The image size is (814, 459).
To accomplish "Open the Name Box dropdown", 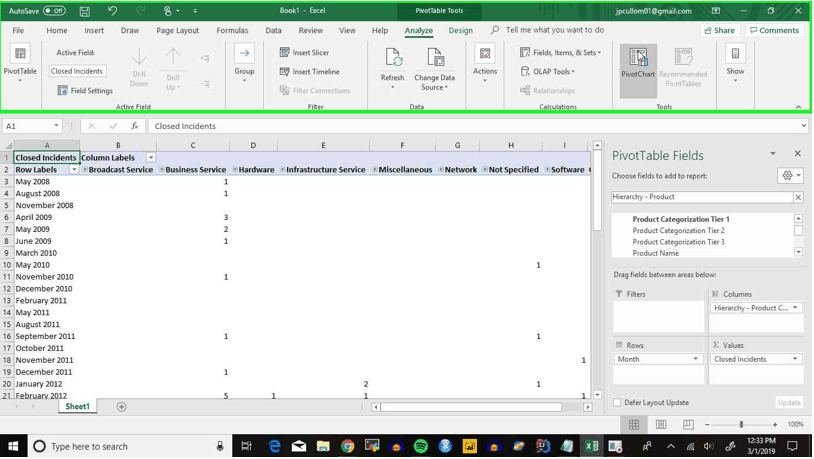I will pos(56,126).
